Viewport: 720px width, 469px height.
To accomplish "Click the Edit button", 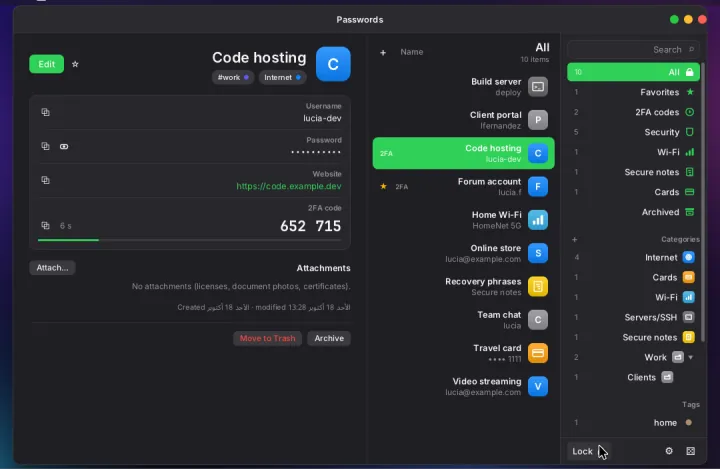I will click(x=46, y=64).
